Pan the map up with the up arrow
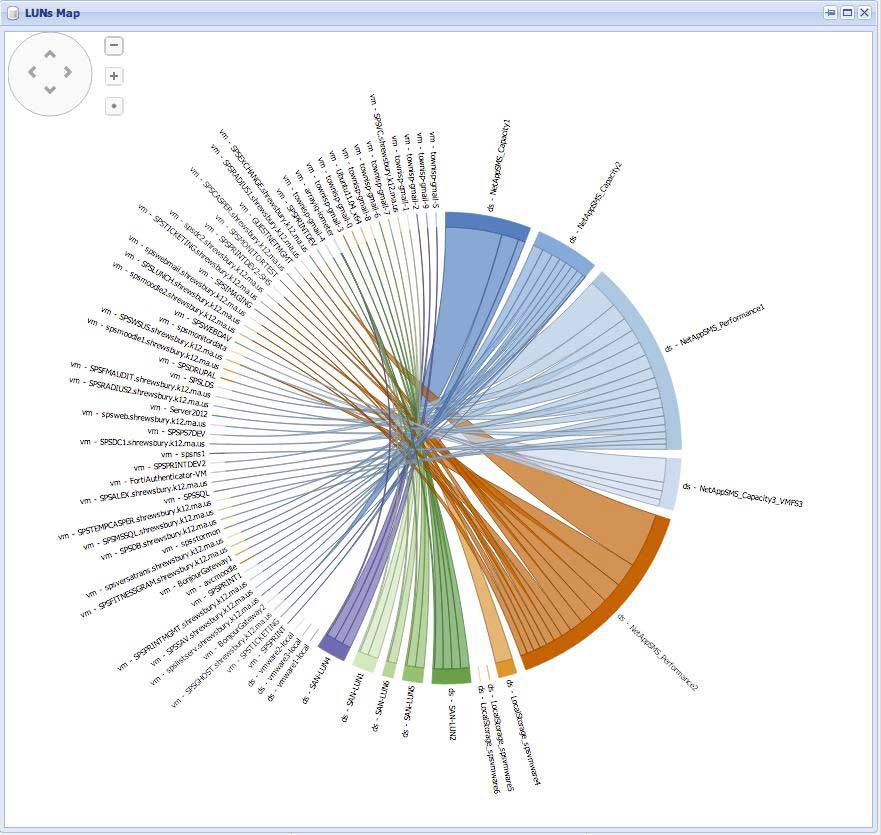This screenshot has height=835, width=881. tap(50, 55)
